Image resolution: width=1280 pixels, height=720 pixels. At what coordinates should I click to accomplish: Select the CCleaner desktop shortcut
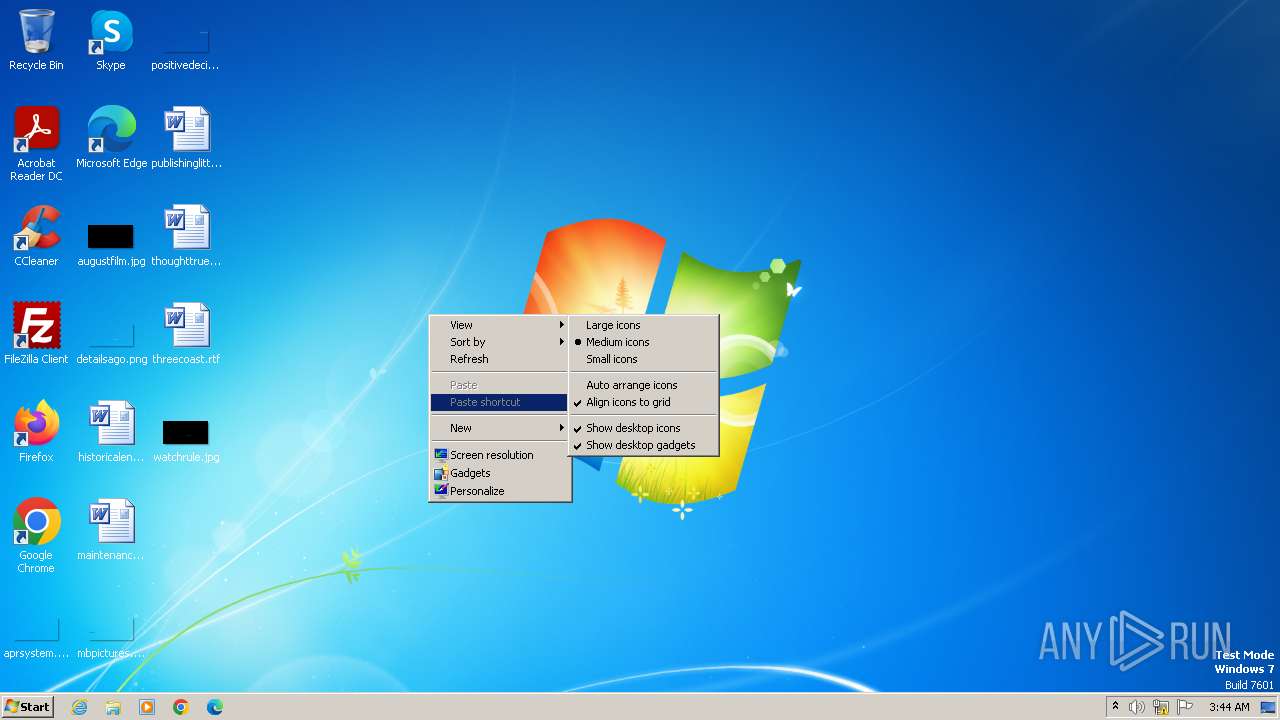(x=36, y=236)
